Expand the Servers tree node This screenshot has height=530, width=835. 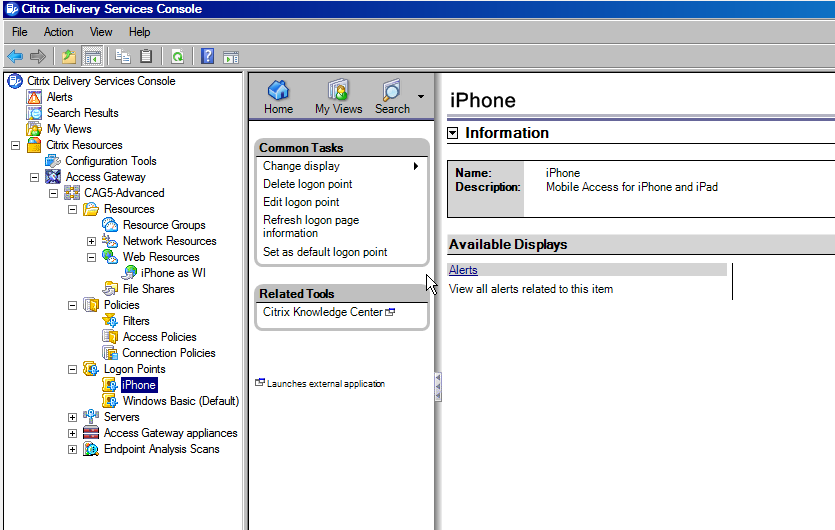click(72, 417)
